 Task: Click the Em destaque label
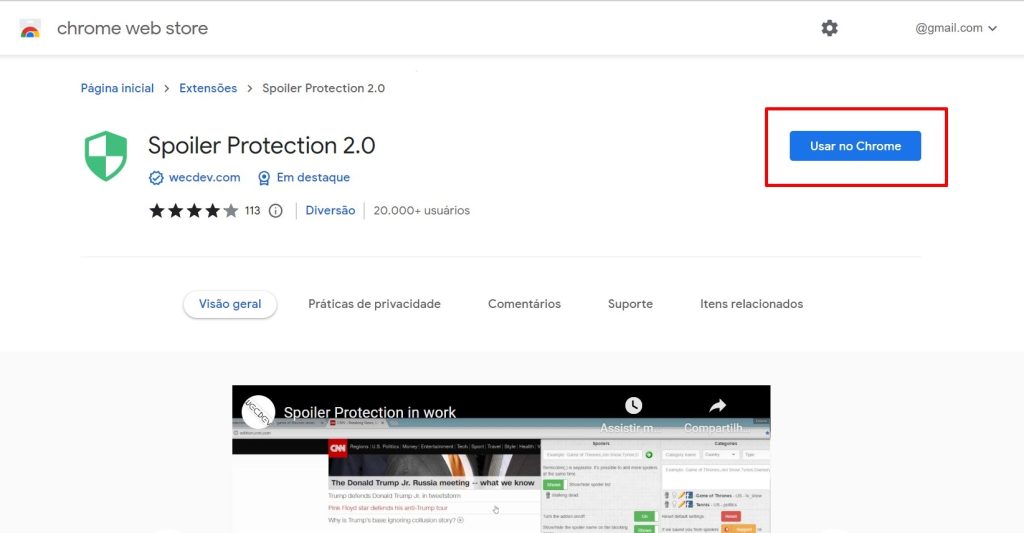[x=313, y=178]
